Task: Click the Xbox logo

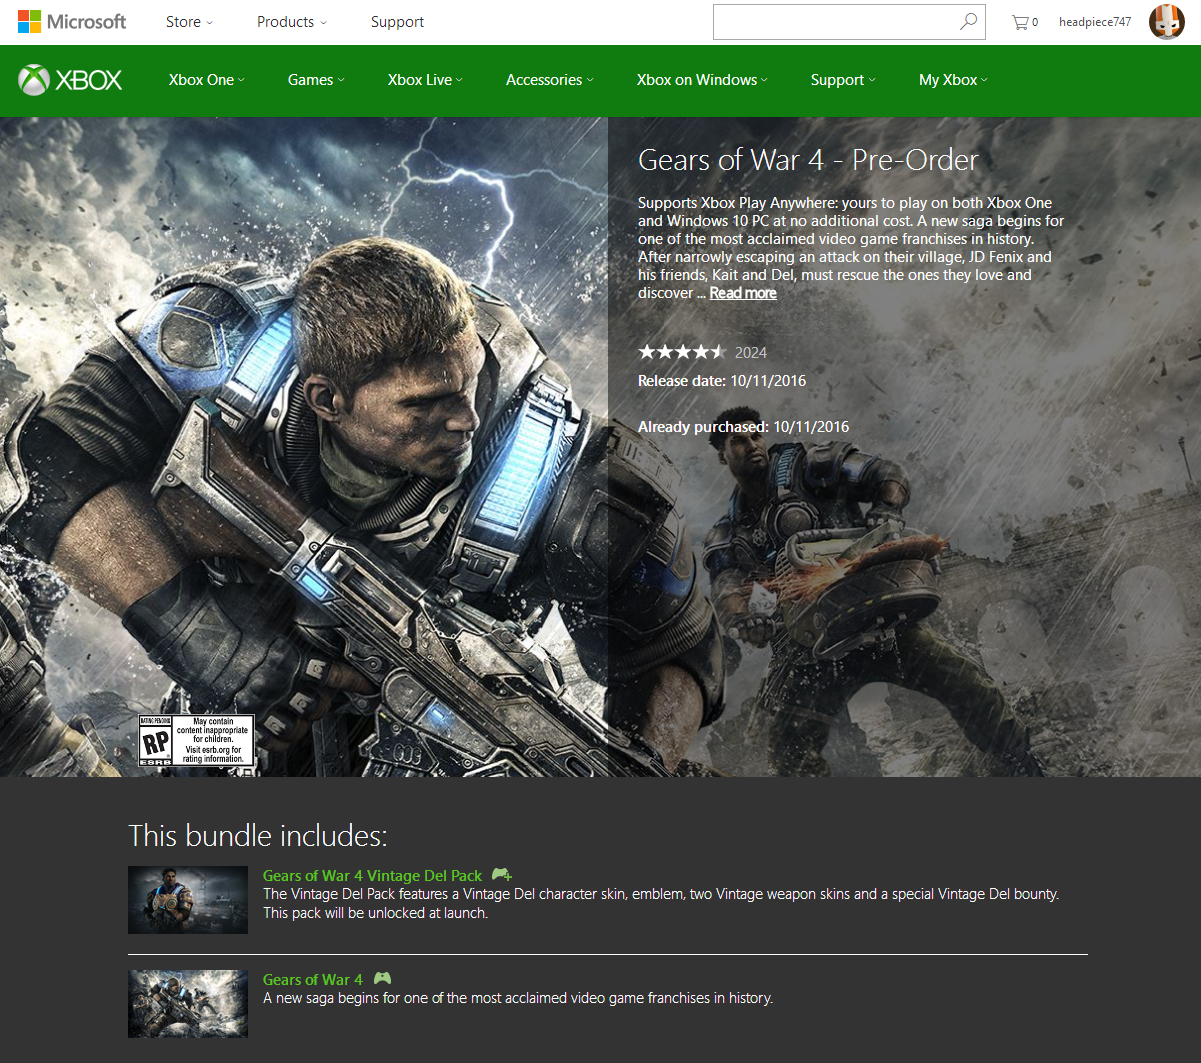Action: click(70, 80)
